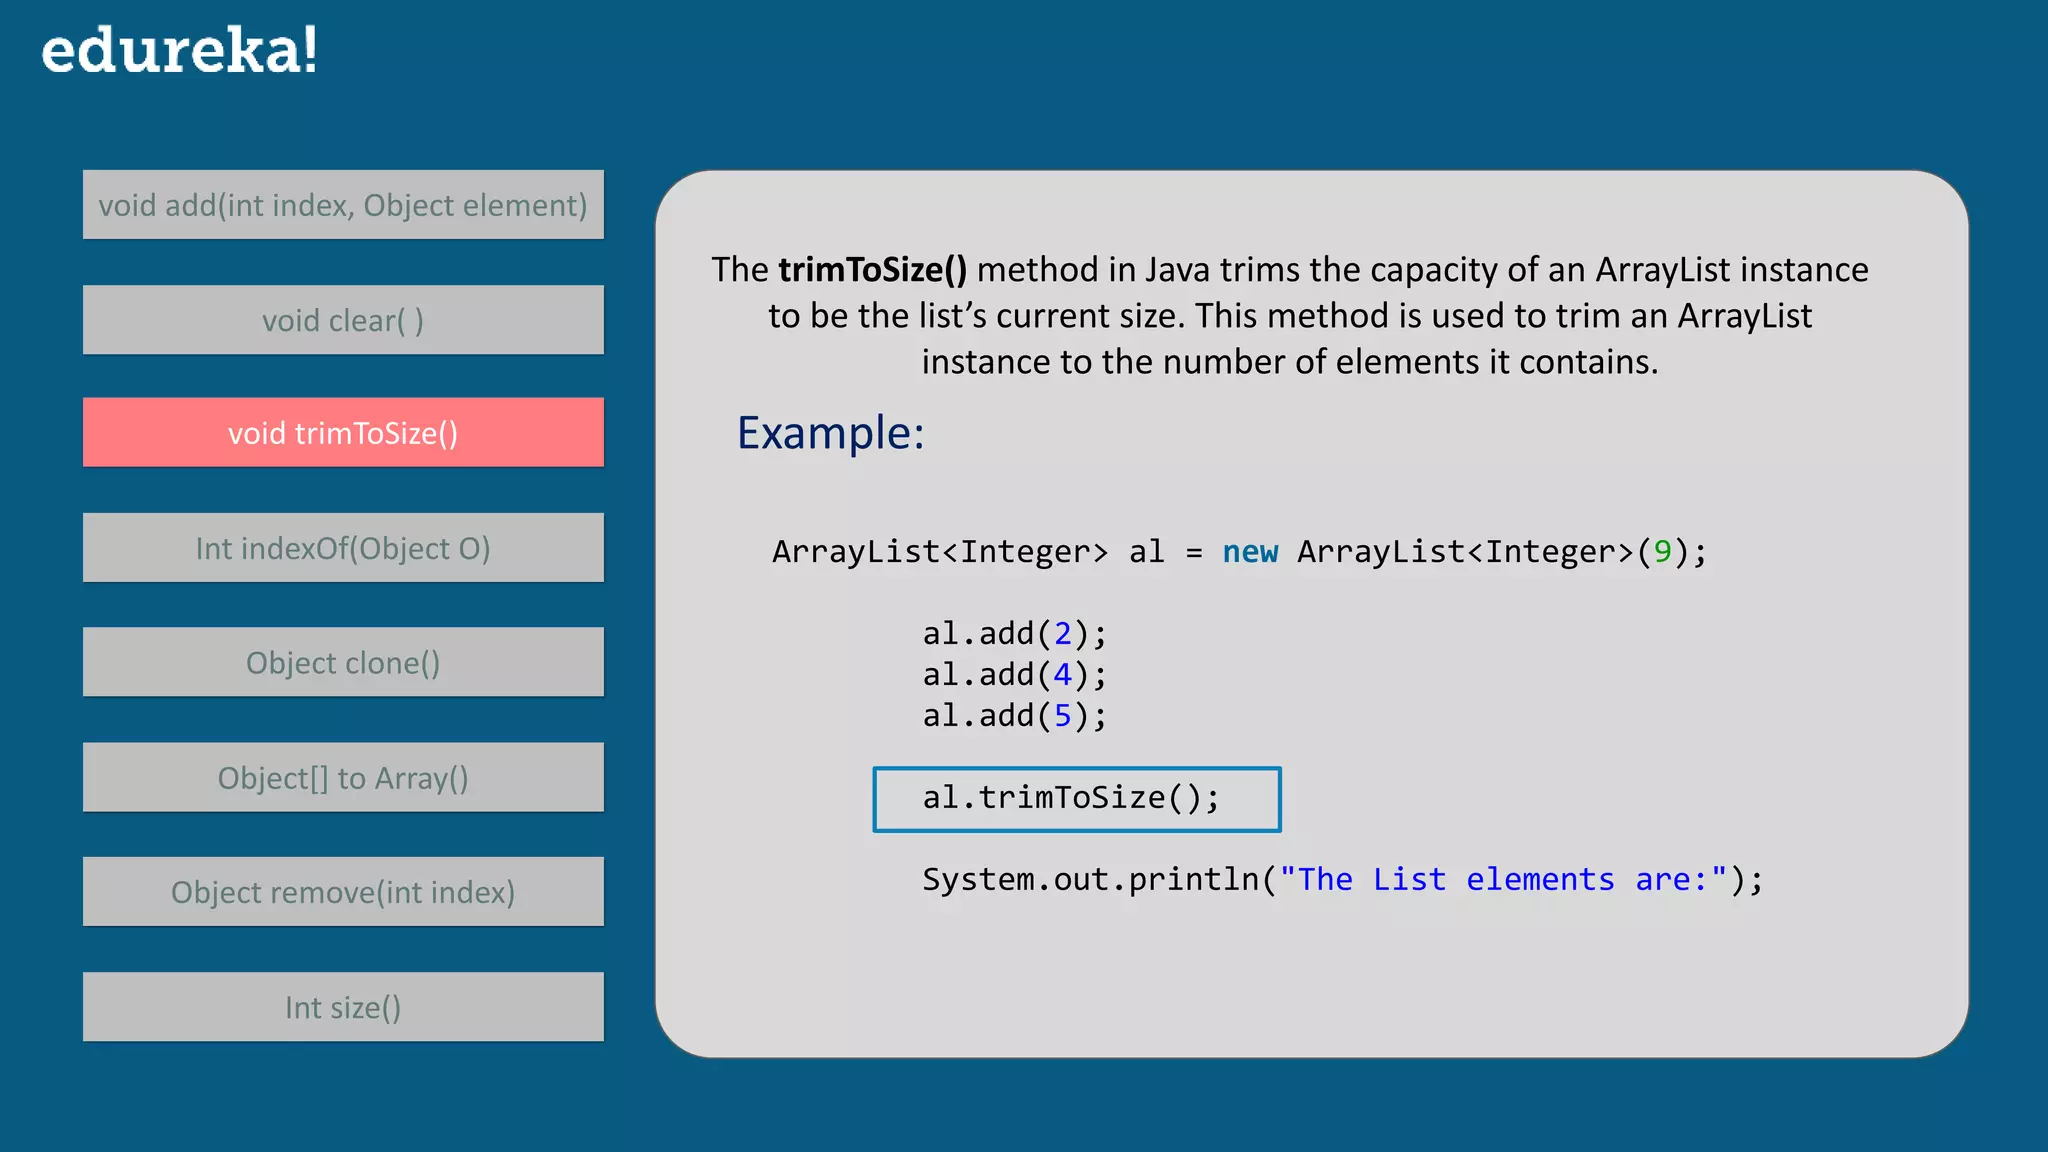The height and width of the screenshot is (1152, 2048).
Task: Pick the 'Object remove(int index)' button
Action: [x=343, y=891]
